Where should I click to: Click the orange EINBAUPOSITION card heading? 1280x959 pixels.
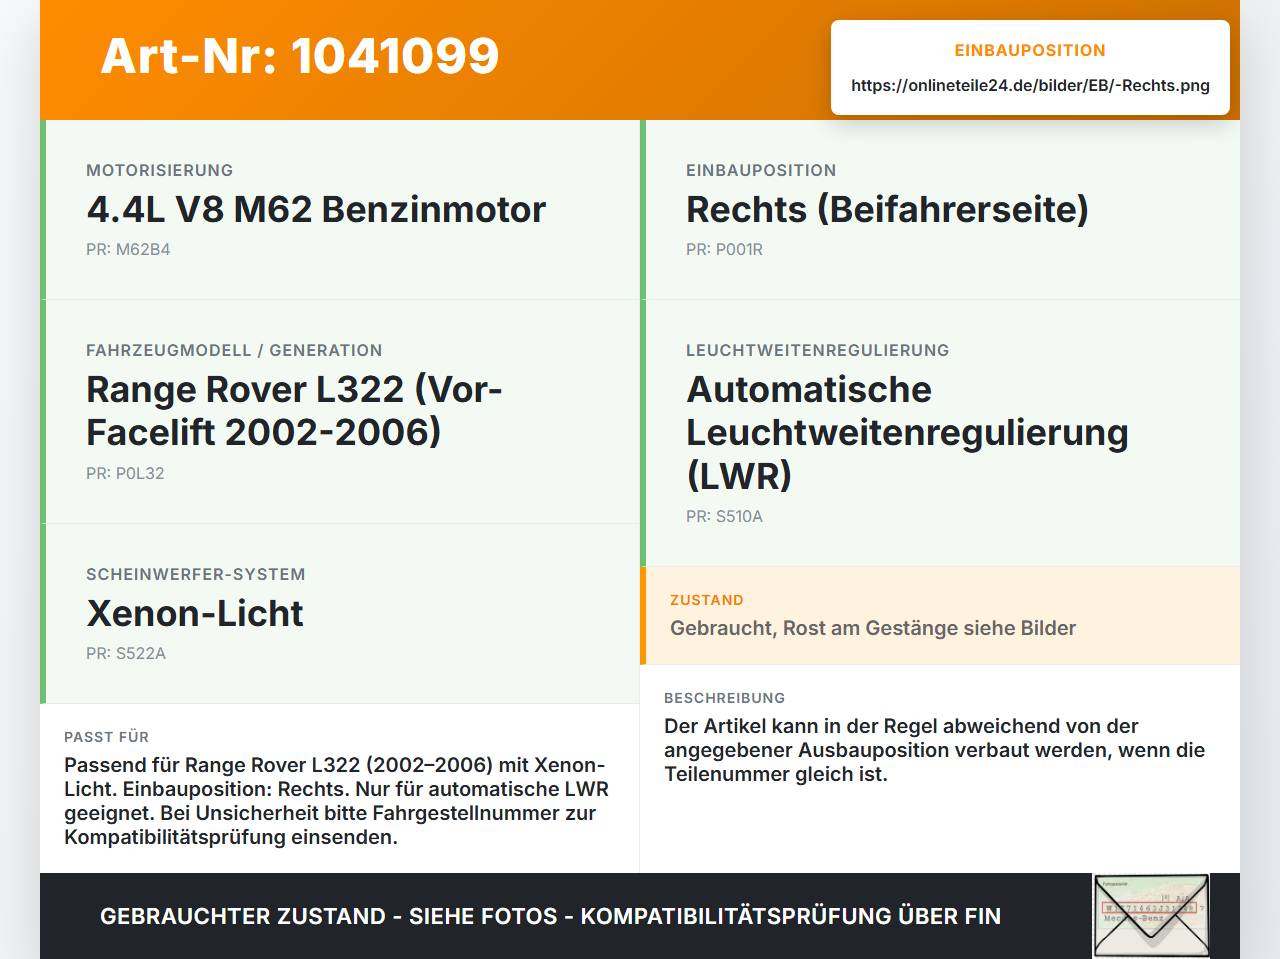click(1030, 50)
